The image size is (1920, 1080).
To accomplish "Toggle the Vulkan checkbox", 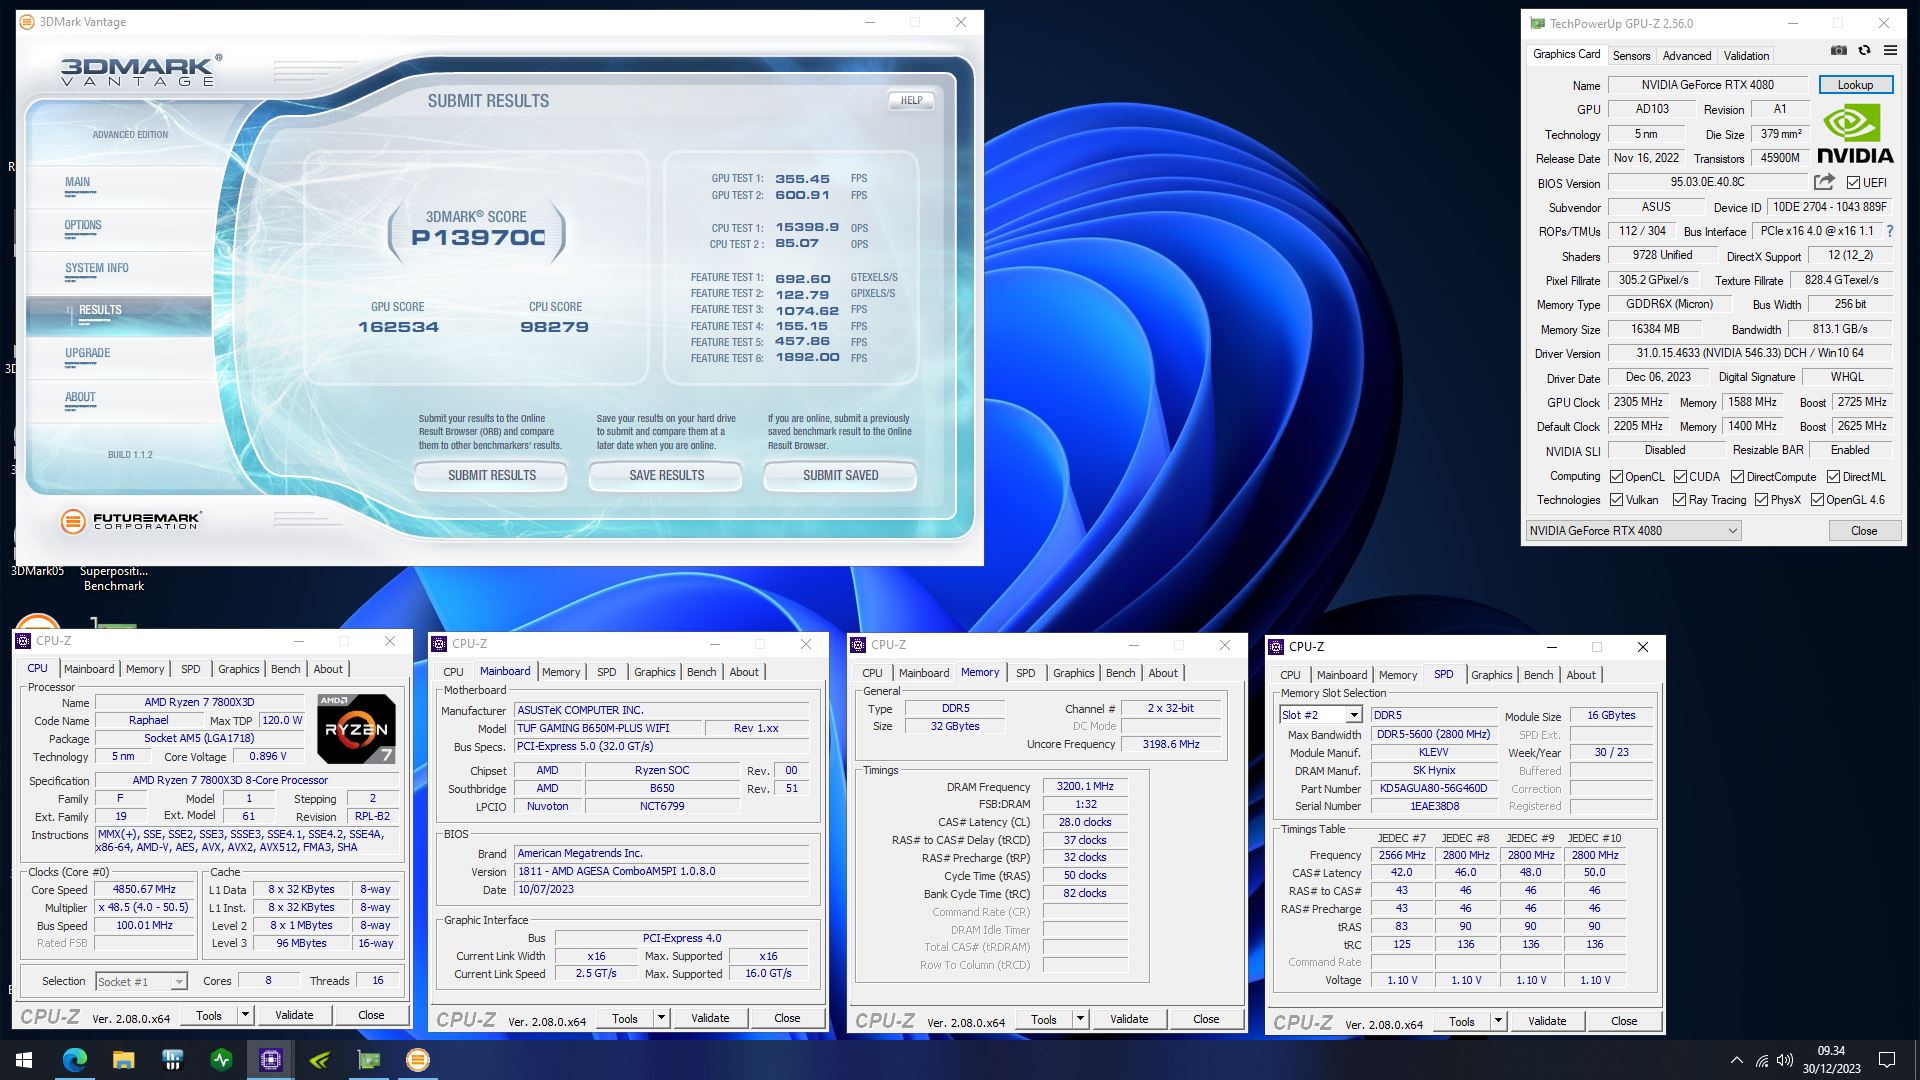I will coord(1616,500).
